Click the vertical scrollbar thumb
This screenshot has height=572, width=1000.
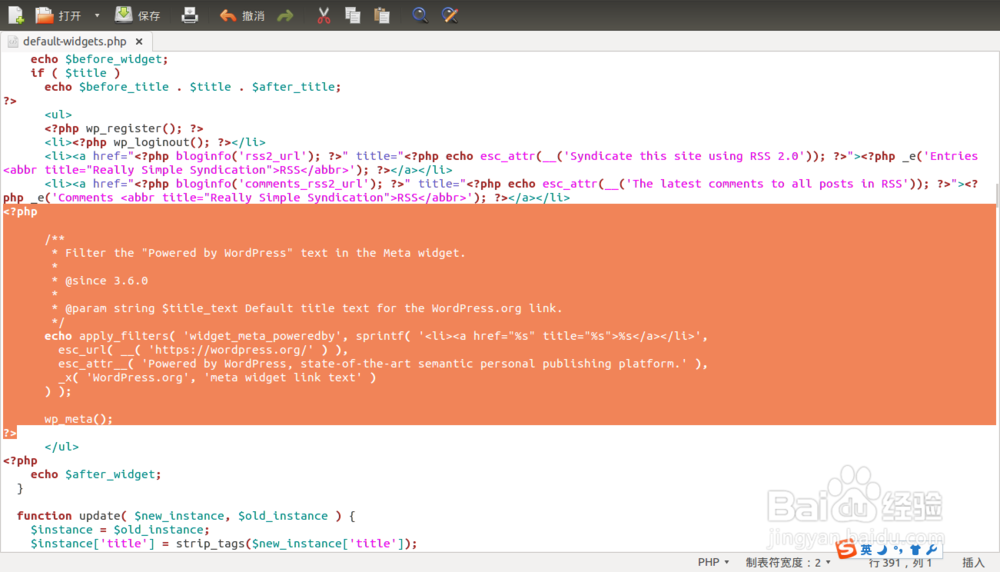(997, 194)
